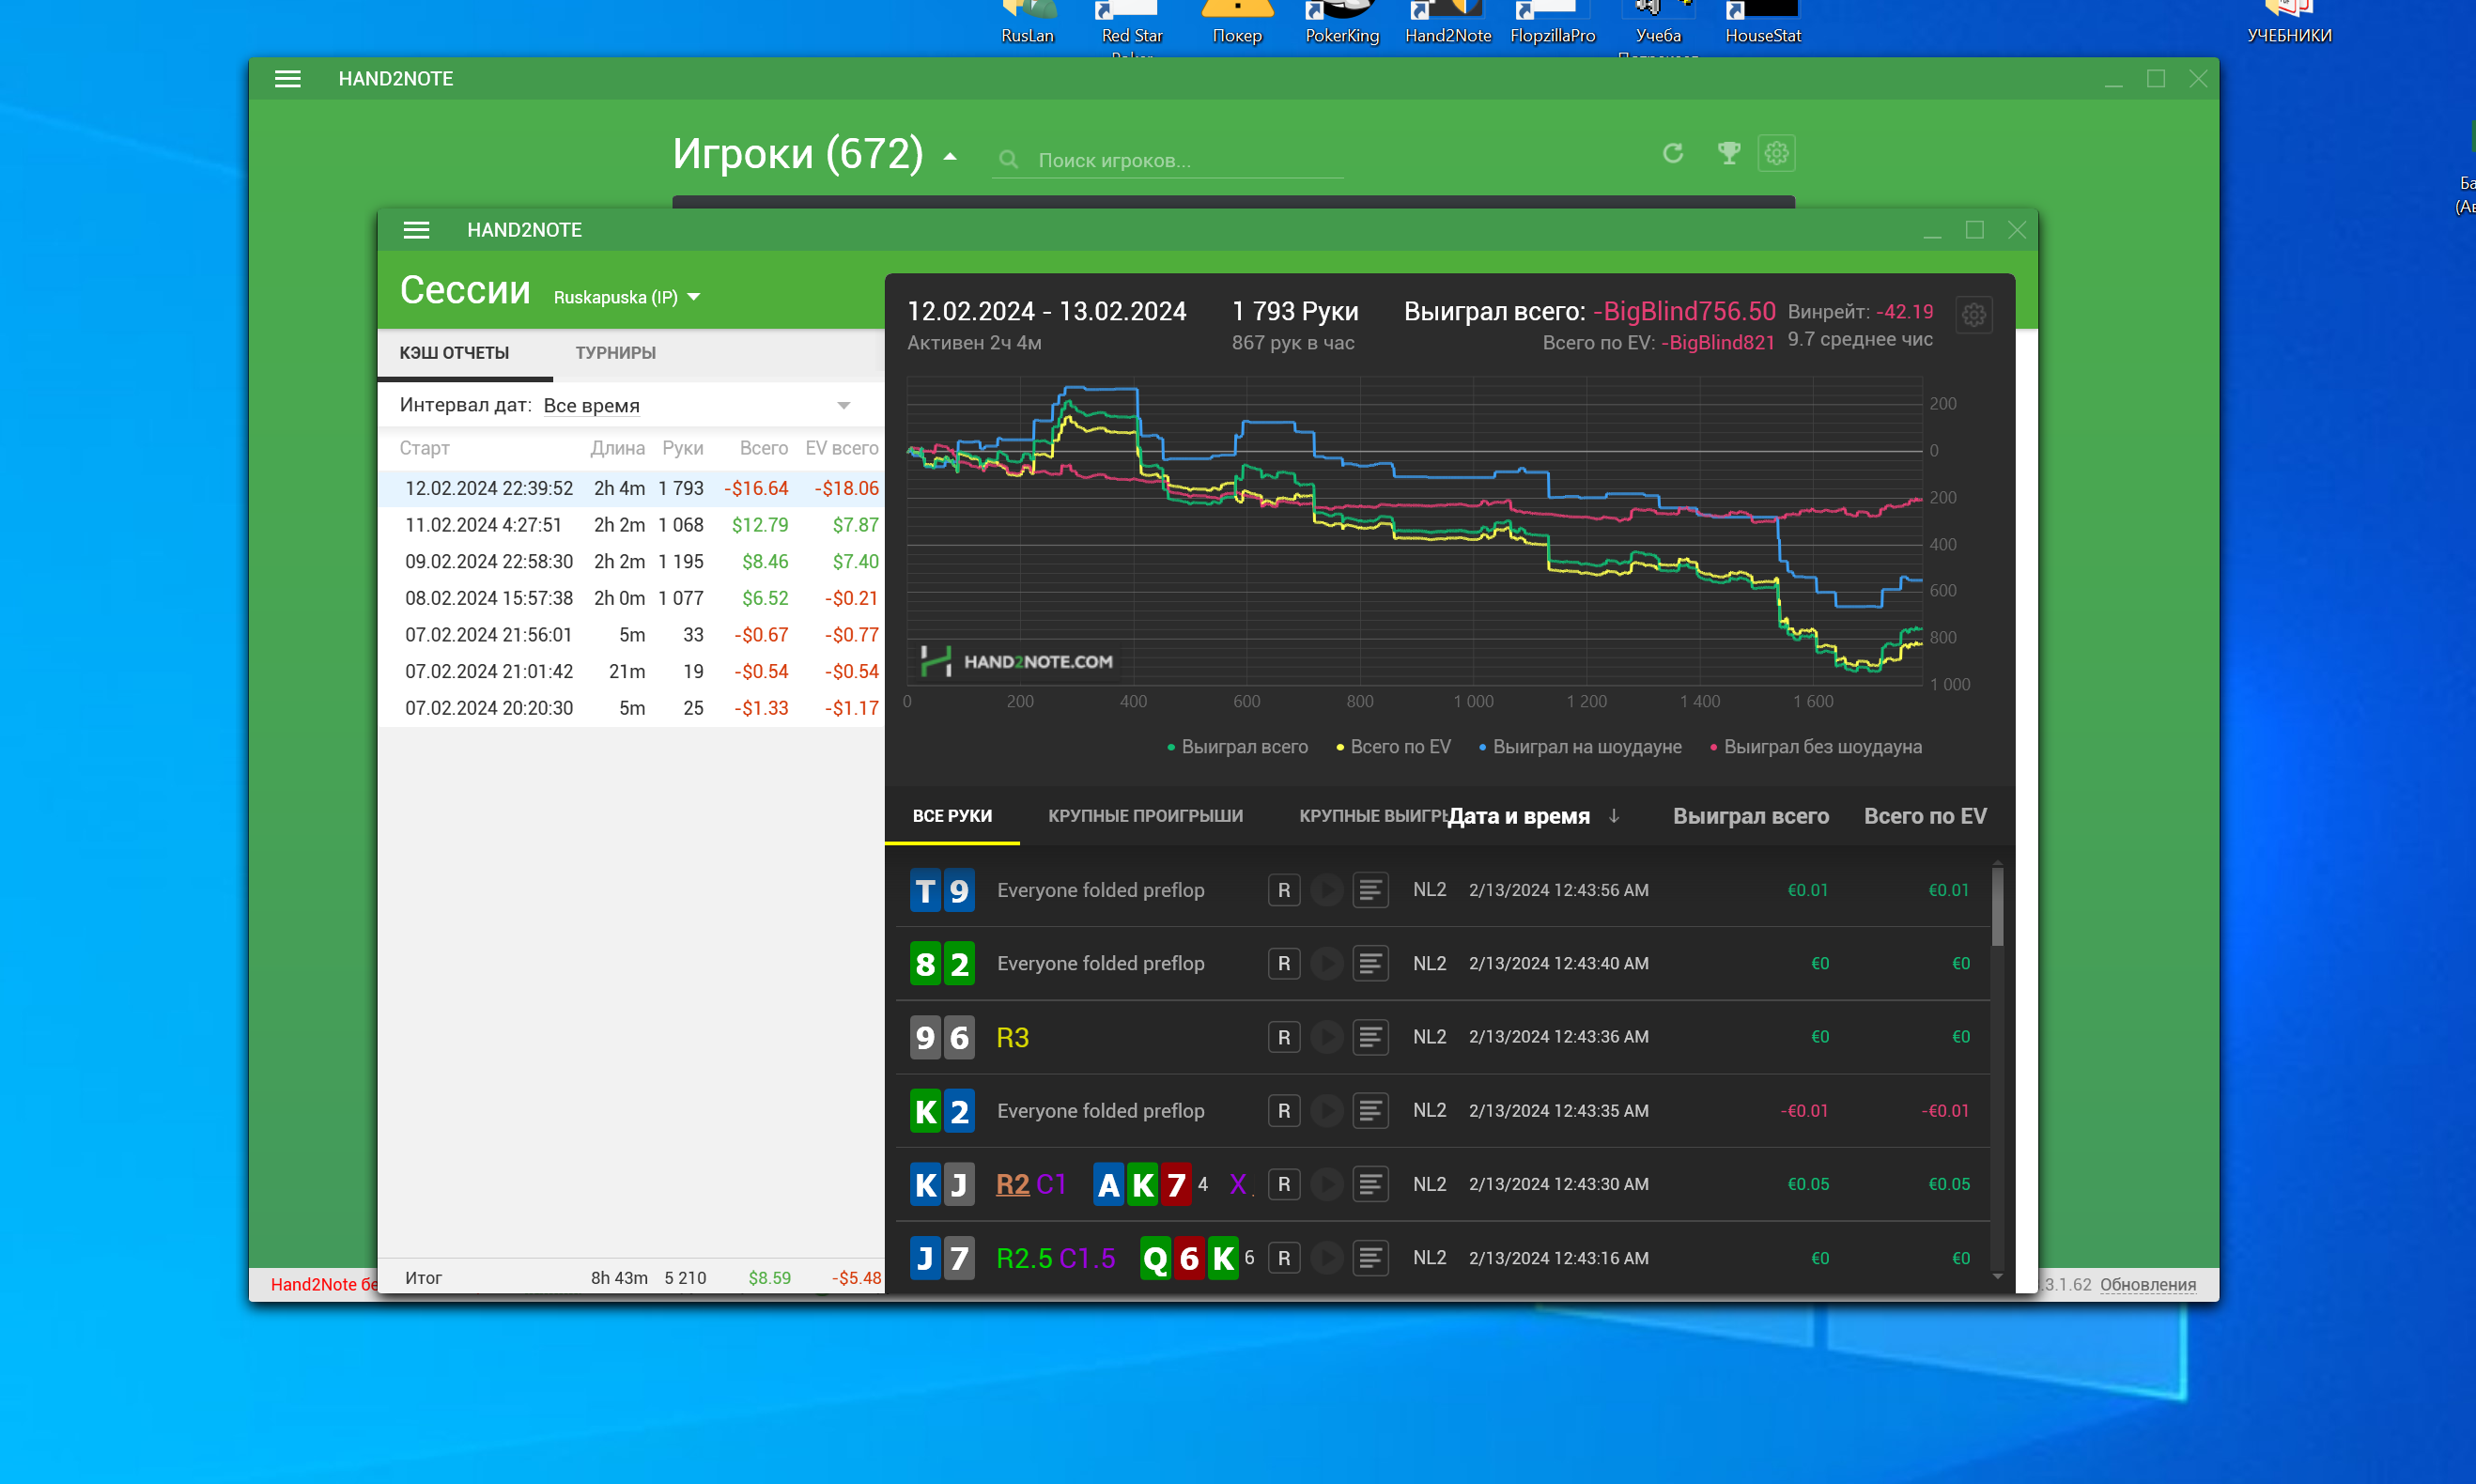Click R replay button for 96 hand

tap(1284, 1037)
